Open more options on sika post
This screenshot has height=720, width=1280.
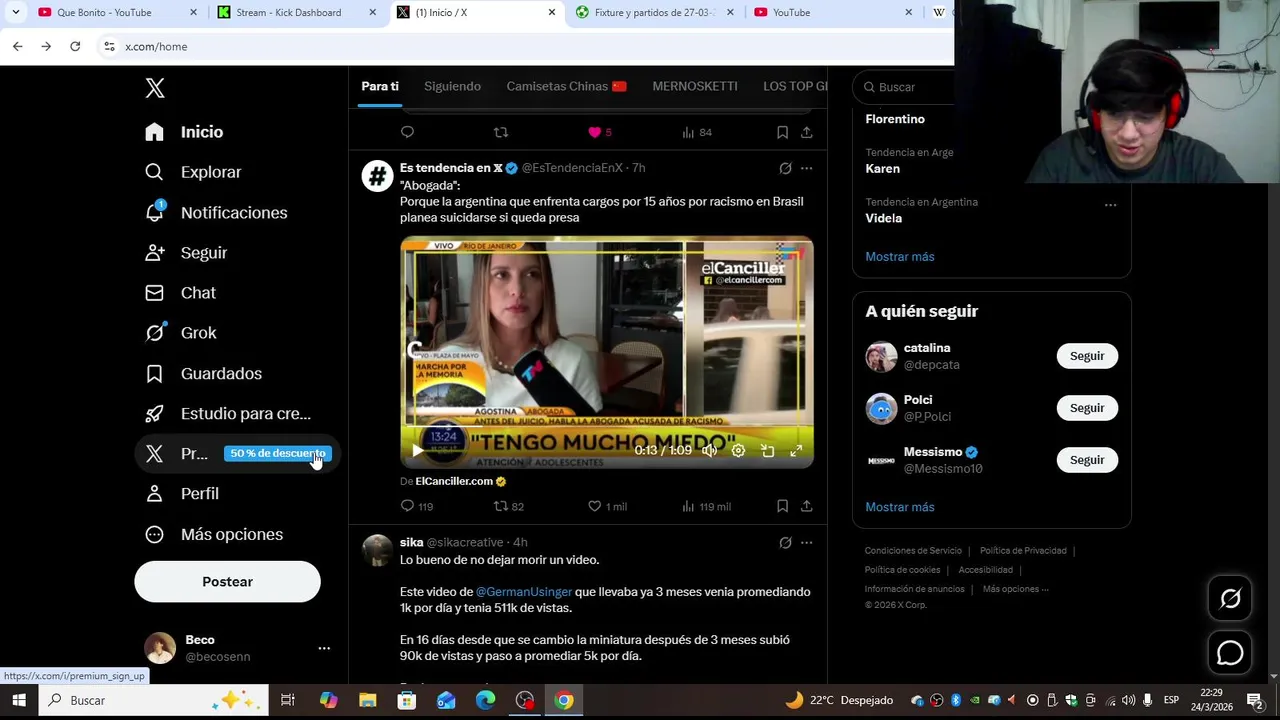[806, 543]
